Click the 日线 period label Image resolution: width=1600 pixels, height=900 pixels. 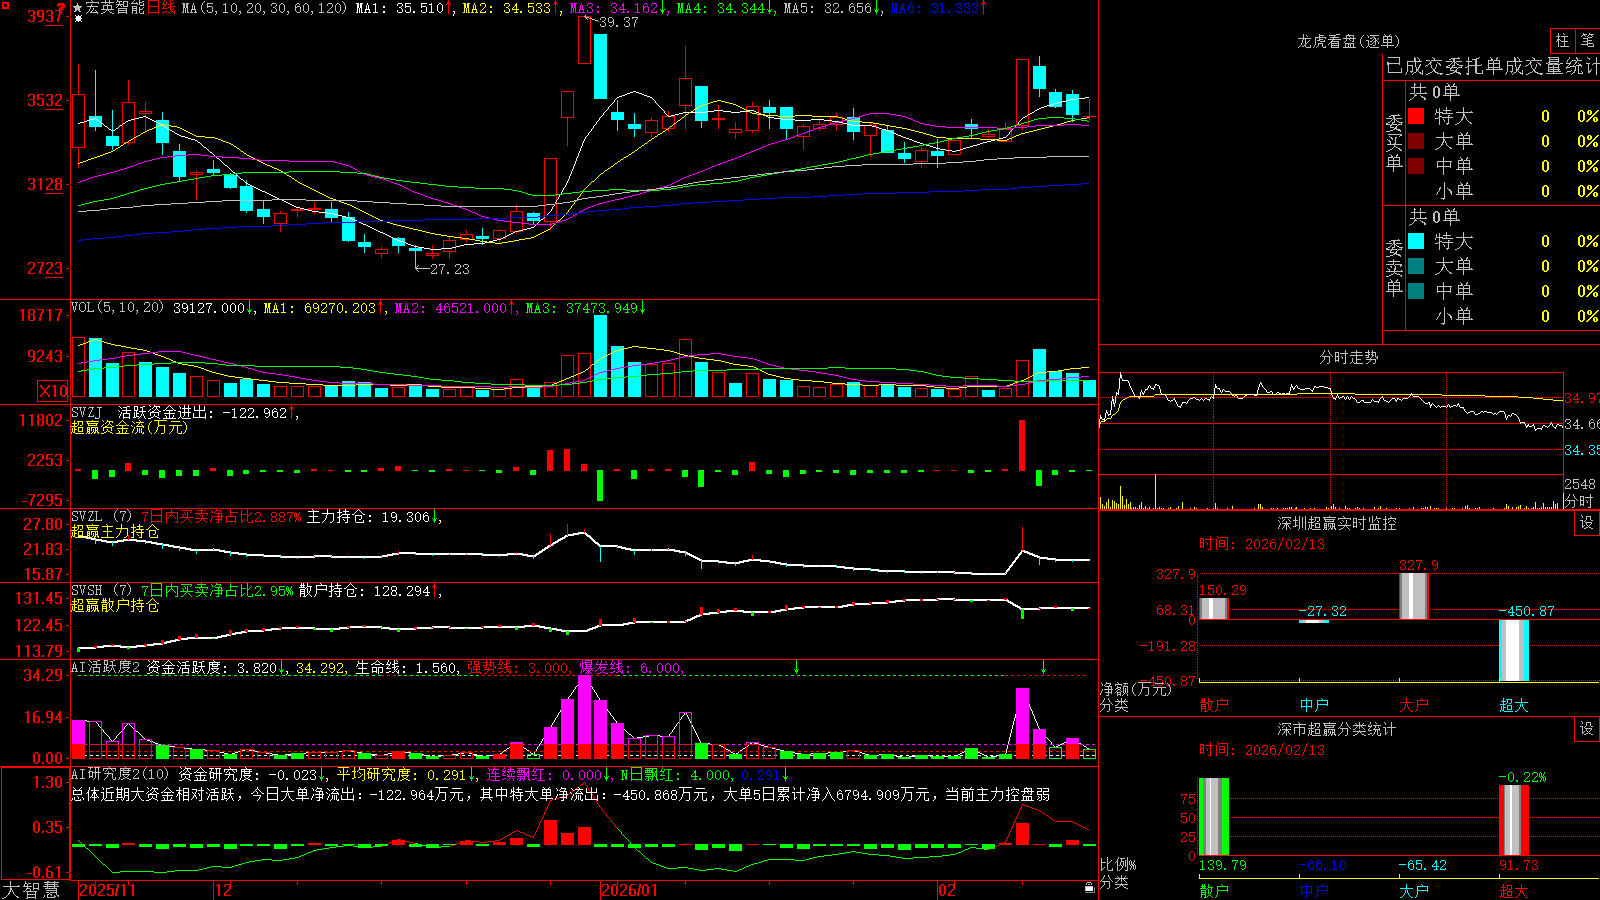[x=161, y=8]
